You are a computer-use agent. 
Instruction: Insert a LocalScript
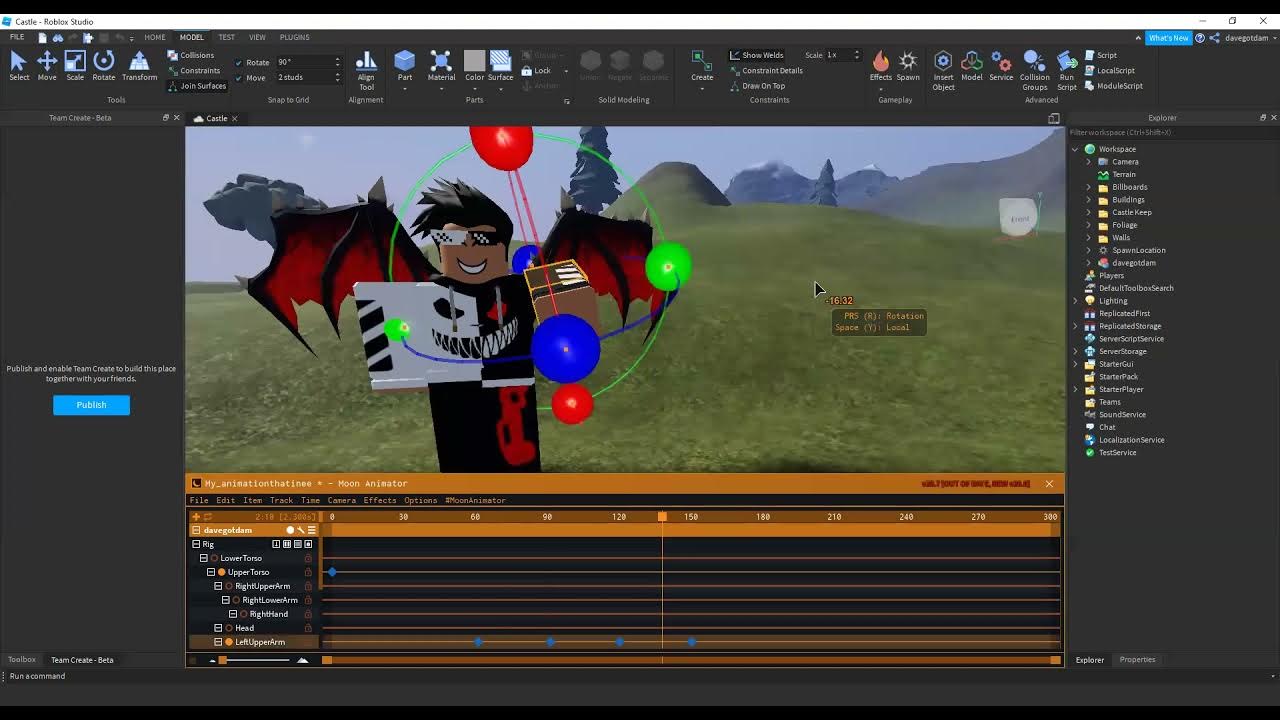tap(1109, 70)
